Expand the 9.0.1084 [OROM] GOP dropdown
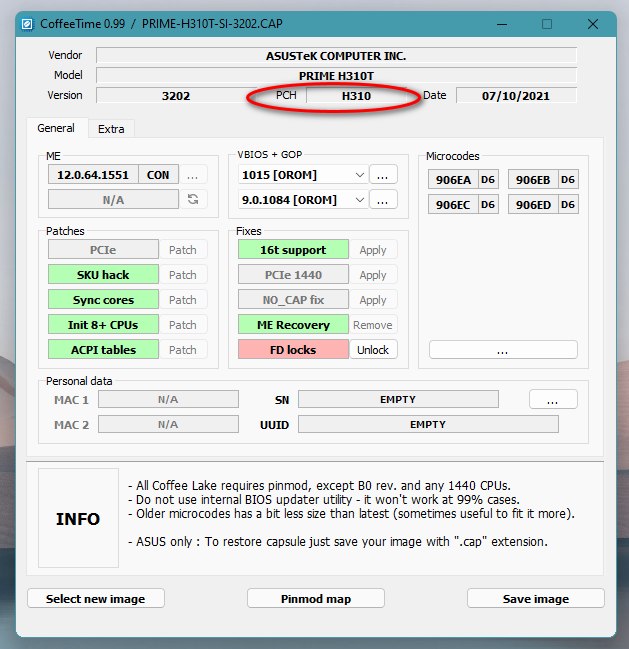Image resolution: width=629 pixels, height=649 pixels. [360, 200]
